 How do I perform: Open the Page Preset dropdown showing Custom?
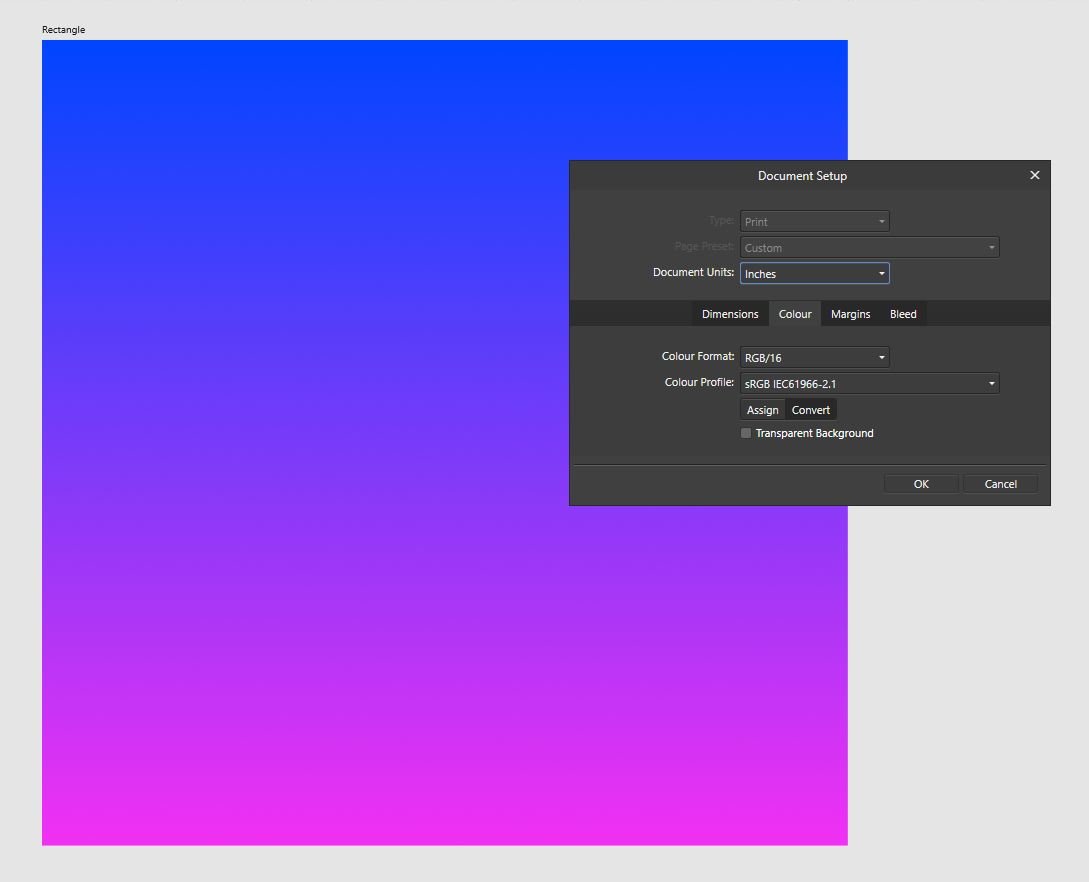pos(870,248)
